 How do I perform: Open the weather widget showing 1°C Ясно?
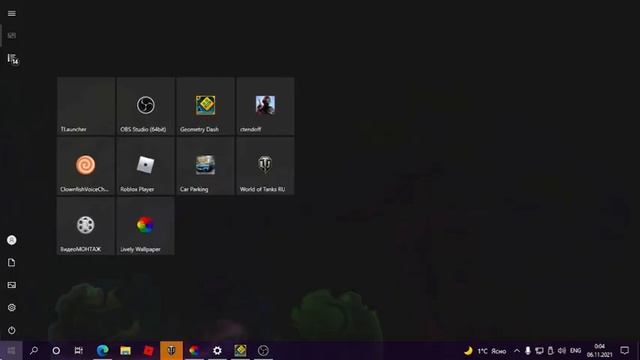click(485, 351)
